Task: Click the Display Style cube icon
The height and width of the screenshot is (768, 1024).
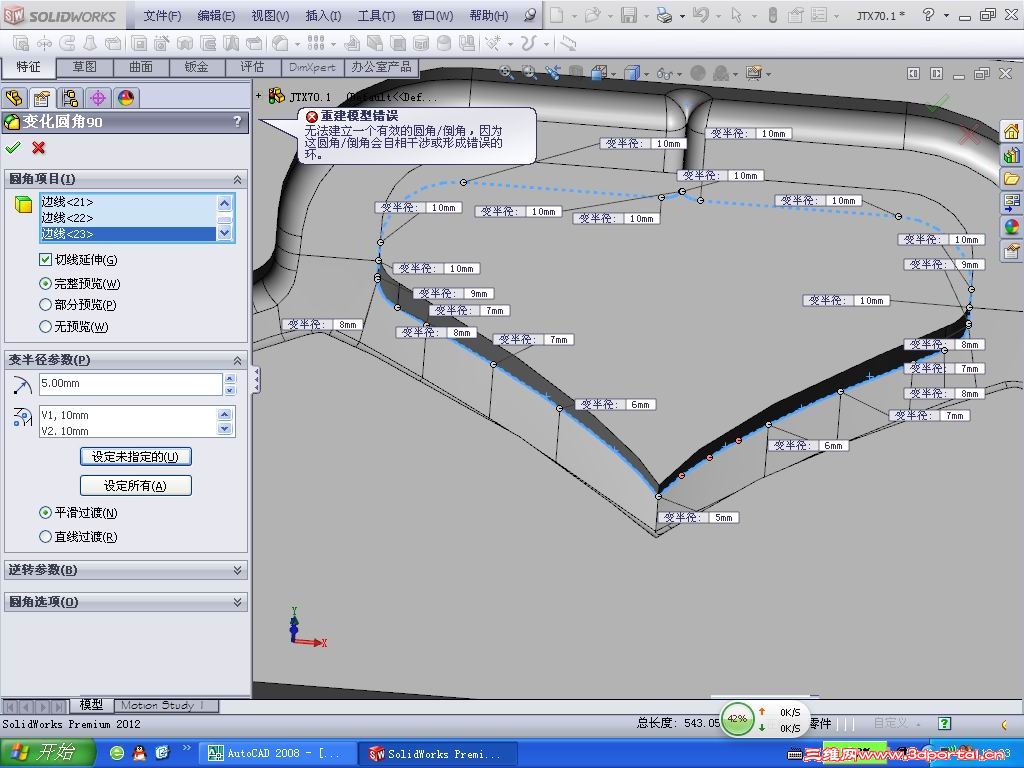Action: [x=632, y=72]
